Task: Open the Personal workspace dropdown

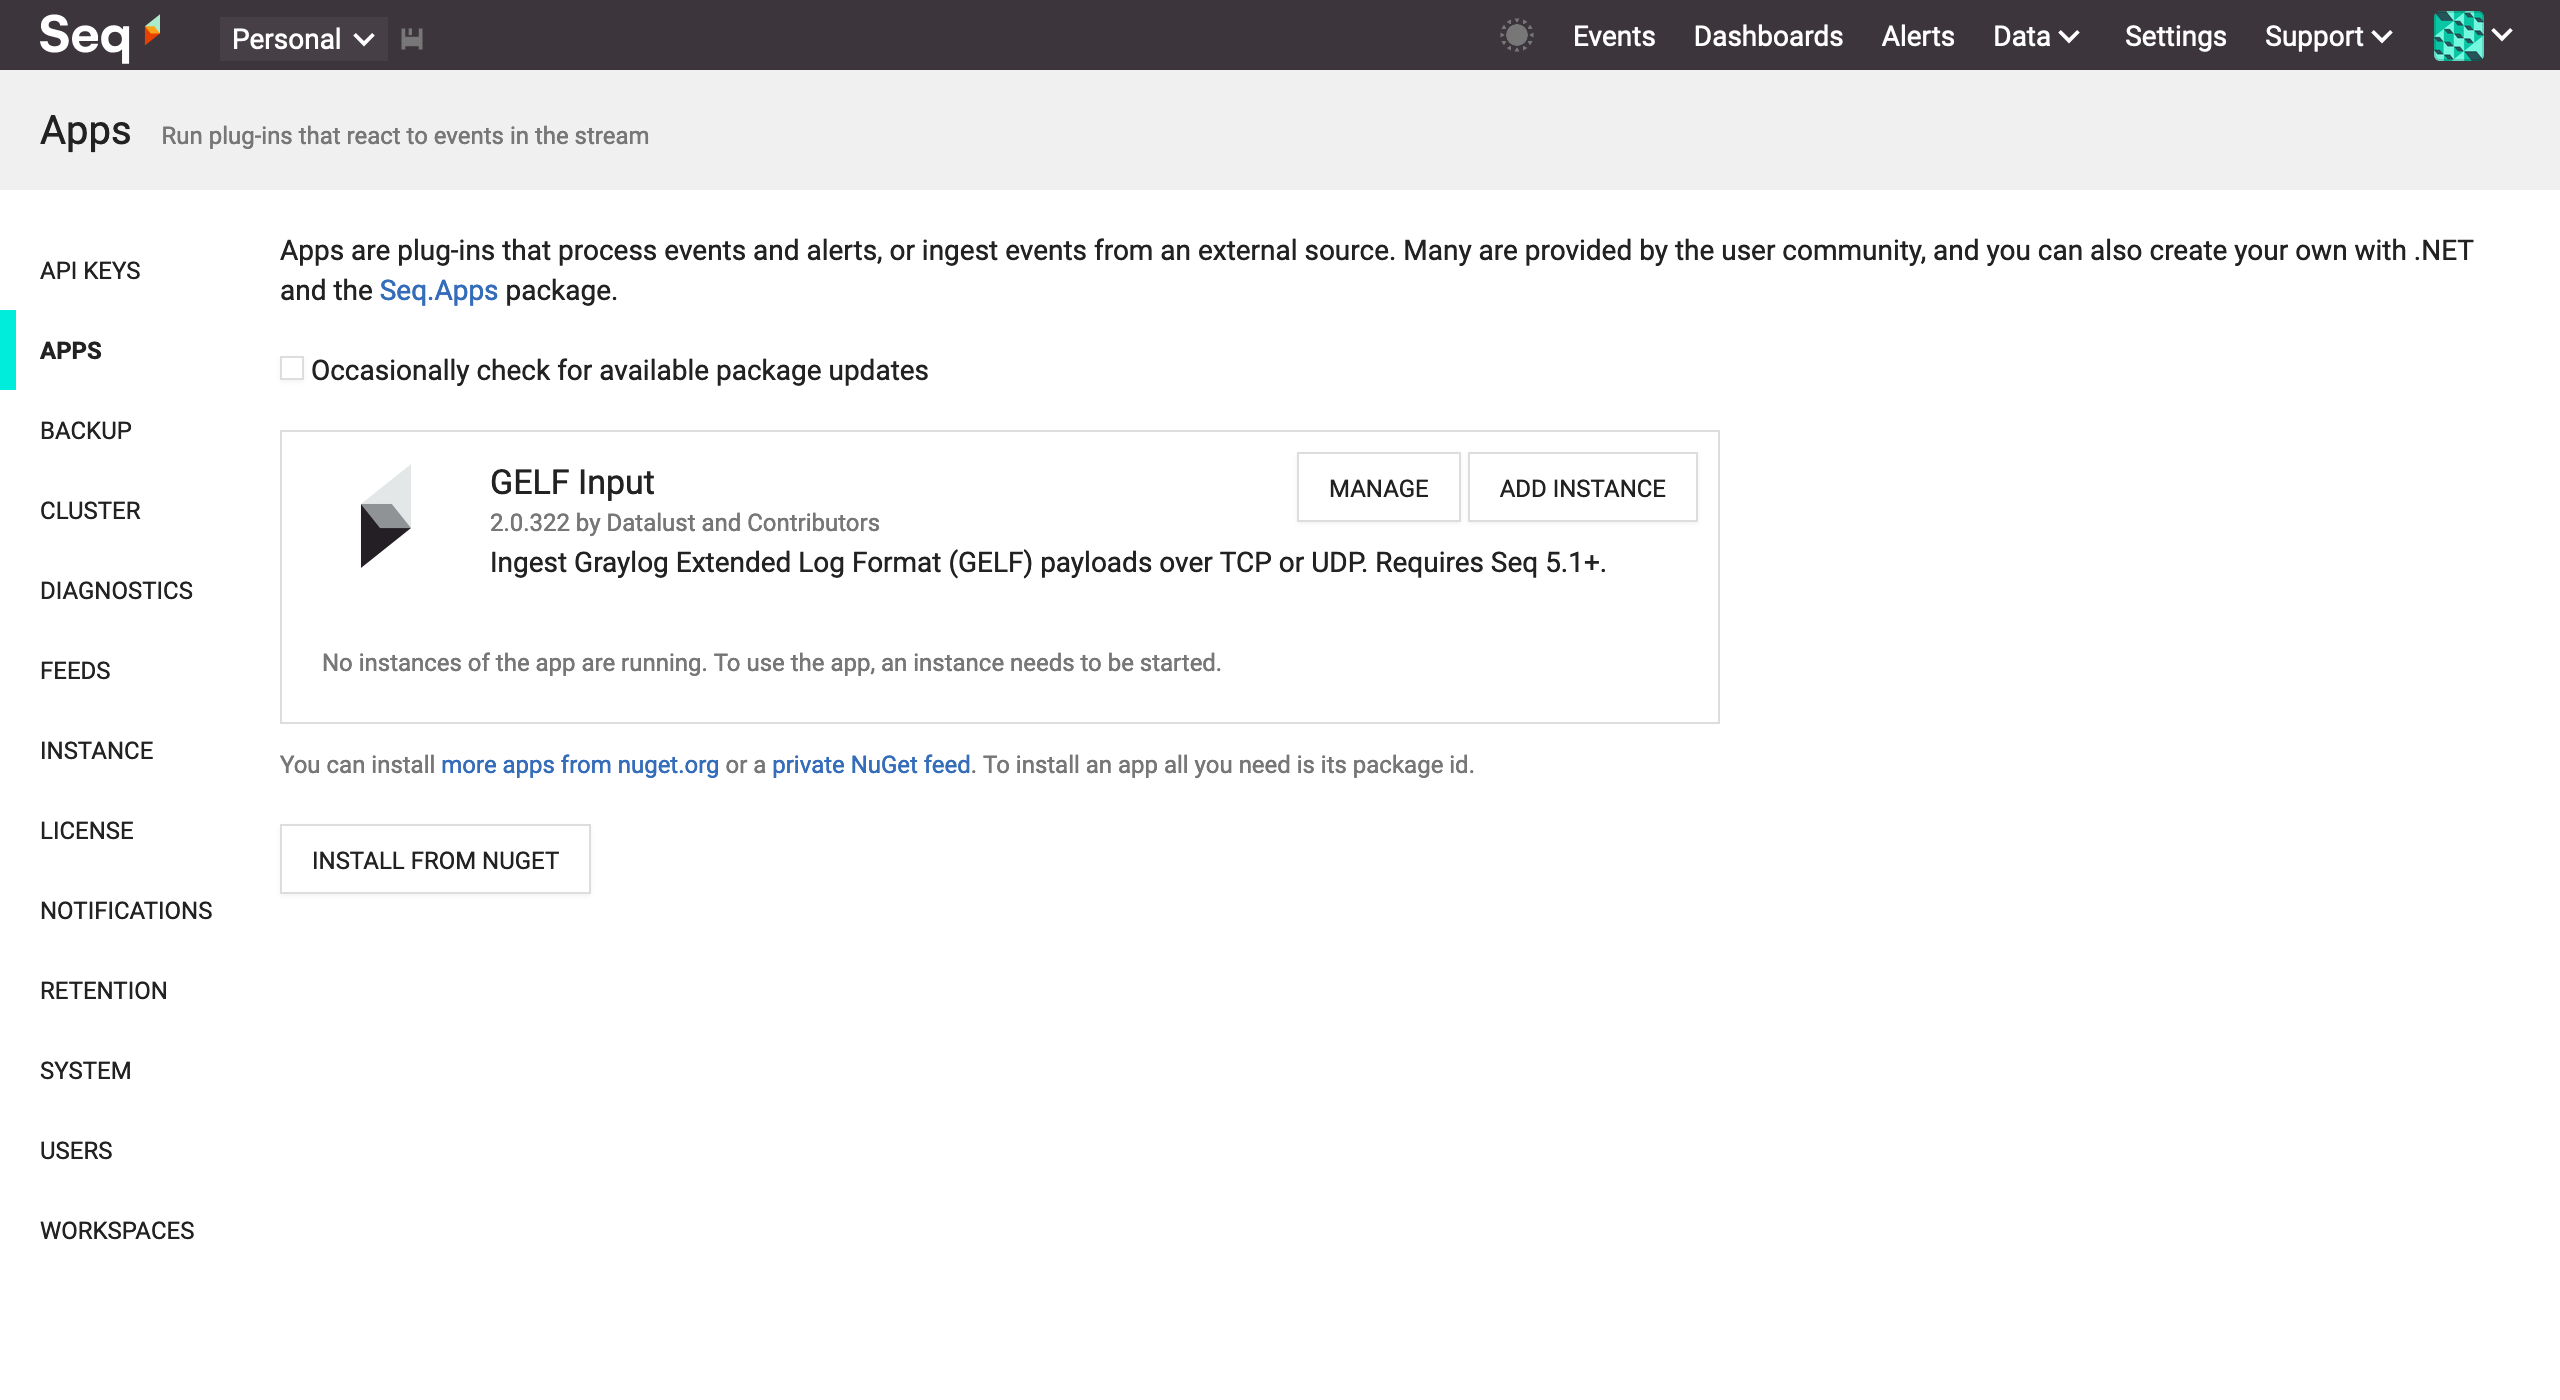Action: coord(302,39)
